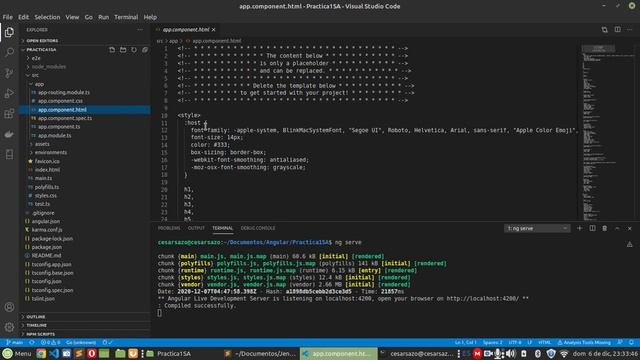Click the main branch in status bar
Screen dimensions: 640x360
(14, 342)
